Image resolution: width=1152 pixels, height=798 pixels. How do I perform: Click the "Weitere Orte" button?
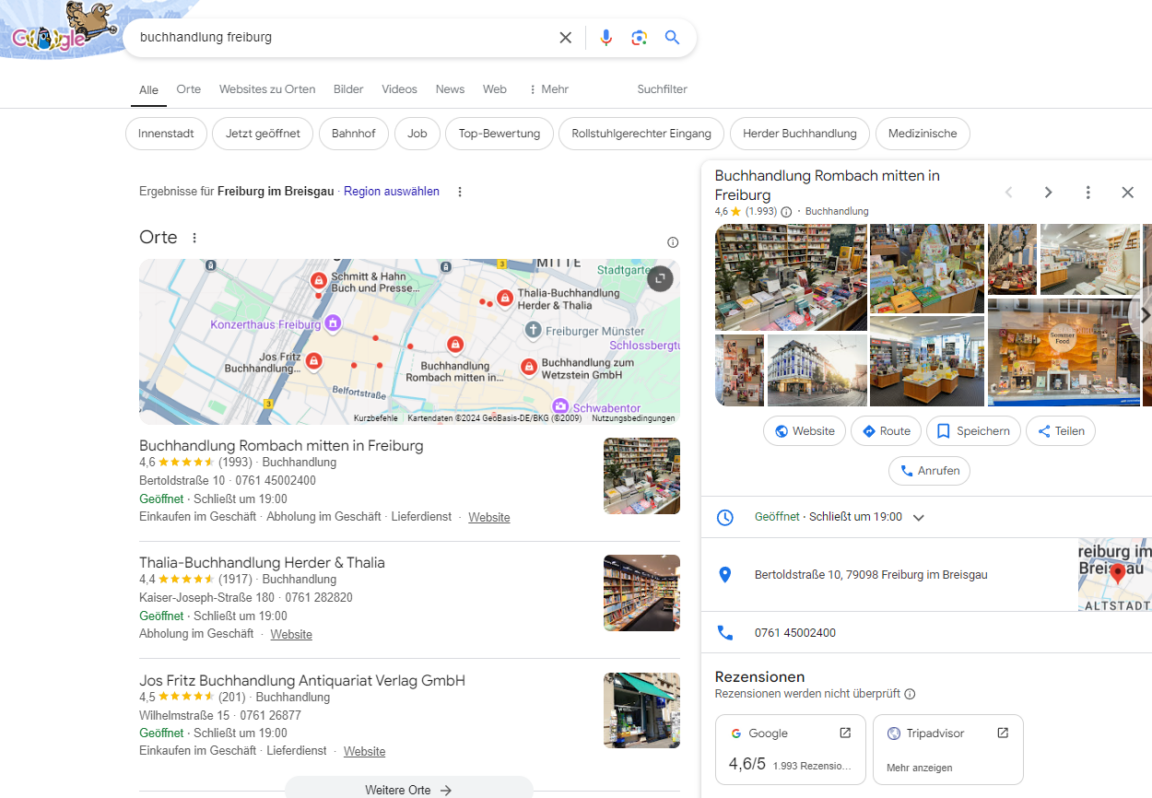[x=408, y=789]
